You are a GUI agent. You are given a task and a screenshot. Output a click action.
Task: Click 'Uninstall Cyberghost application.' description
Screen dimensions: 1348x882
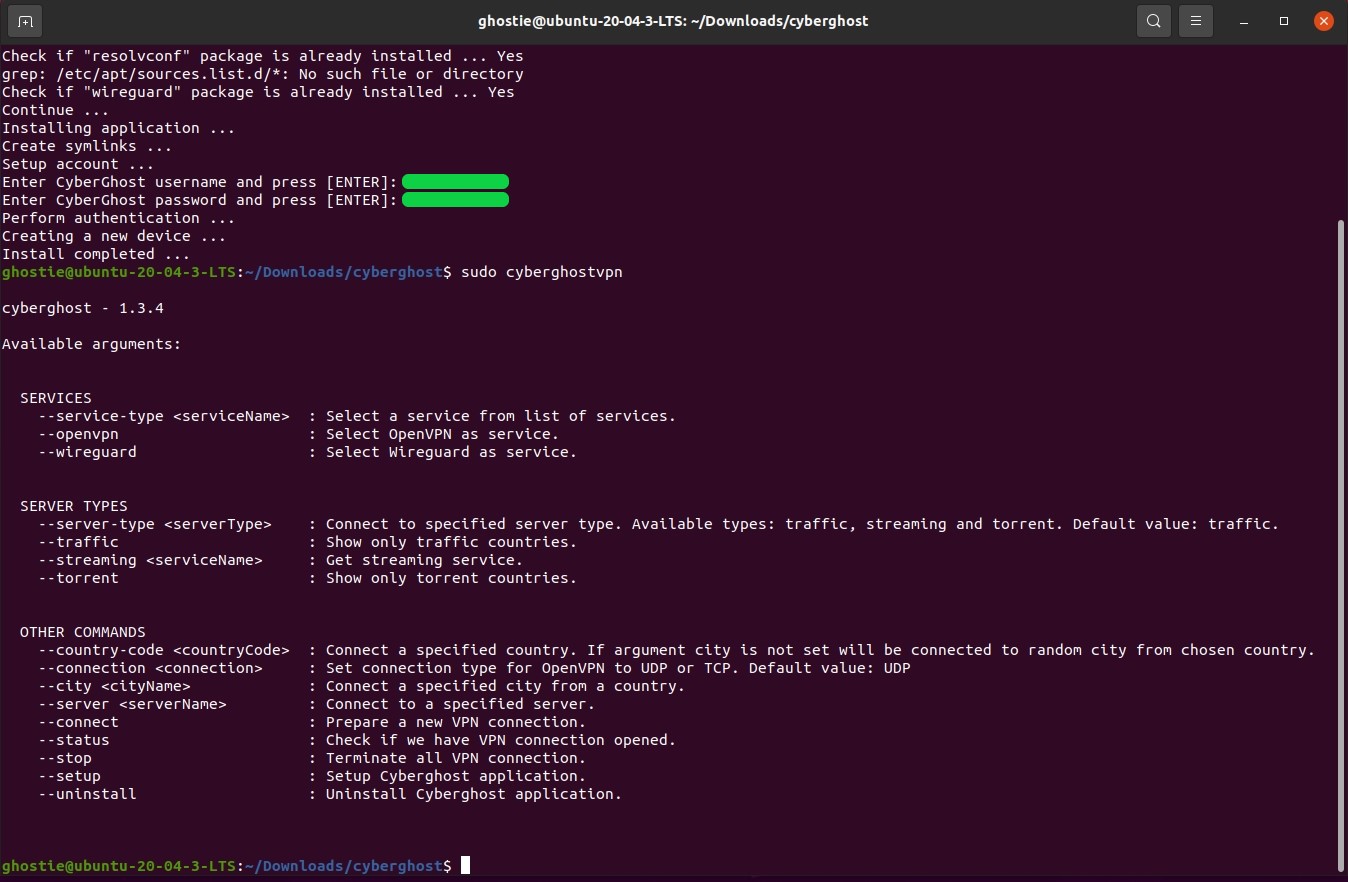click(x=474, y=794)
